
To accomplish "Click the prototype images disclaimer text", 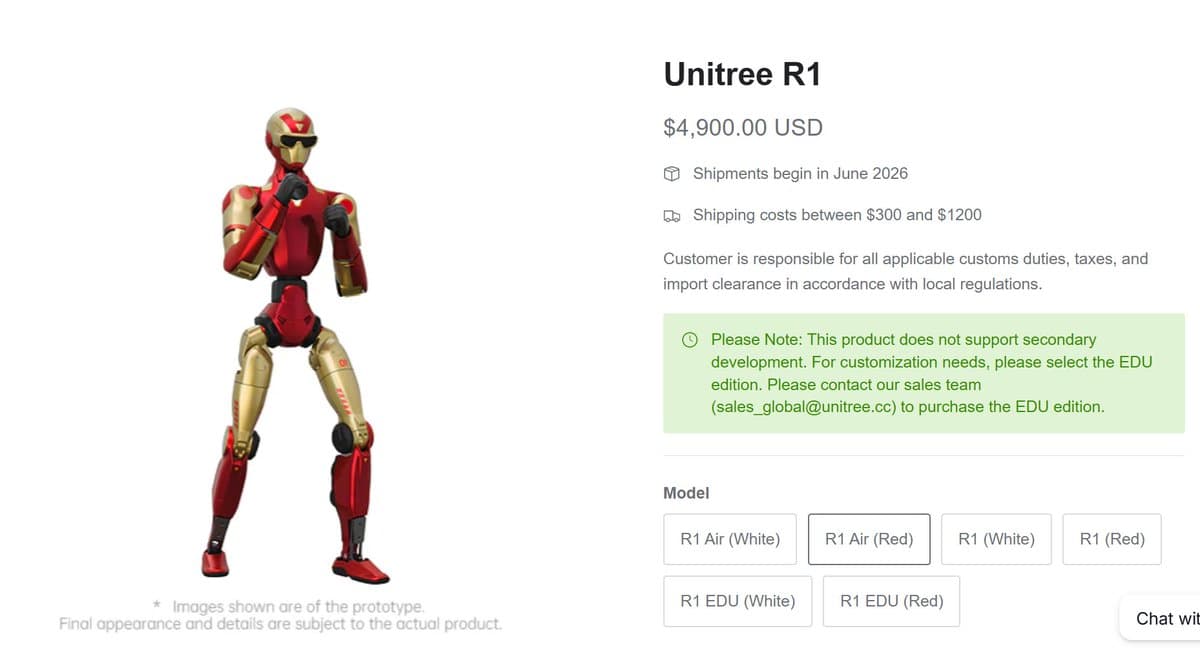I will pos(280,615).
